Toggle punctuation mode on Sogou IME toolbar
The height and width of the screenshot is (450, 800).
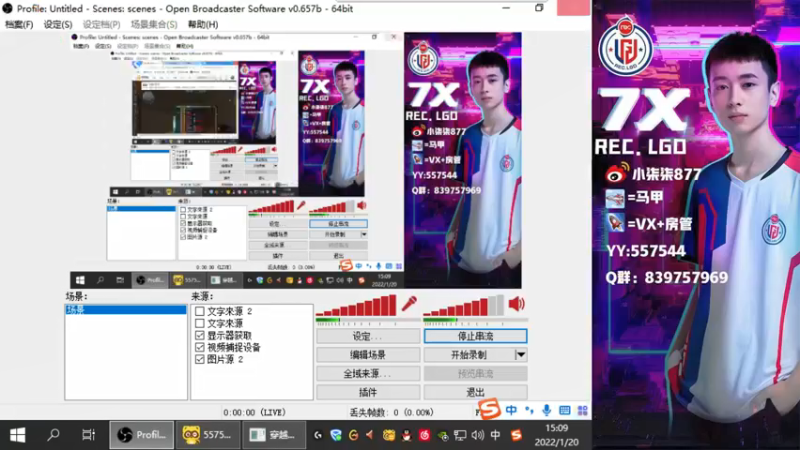pos(529,410)
